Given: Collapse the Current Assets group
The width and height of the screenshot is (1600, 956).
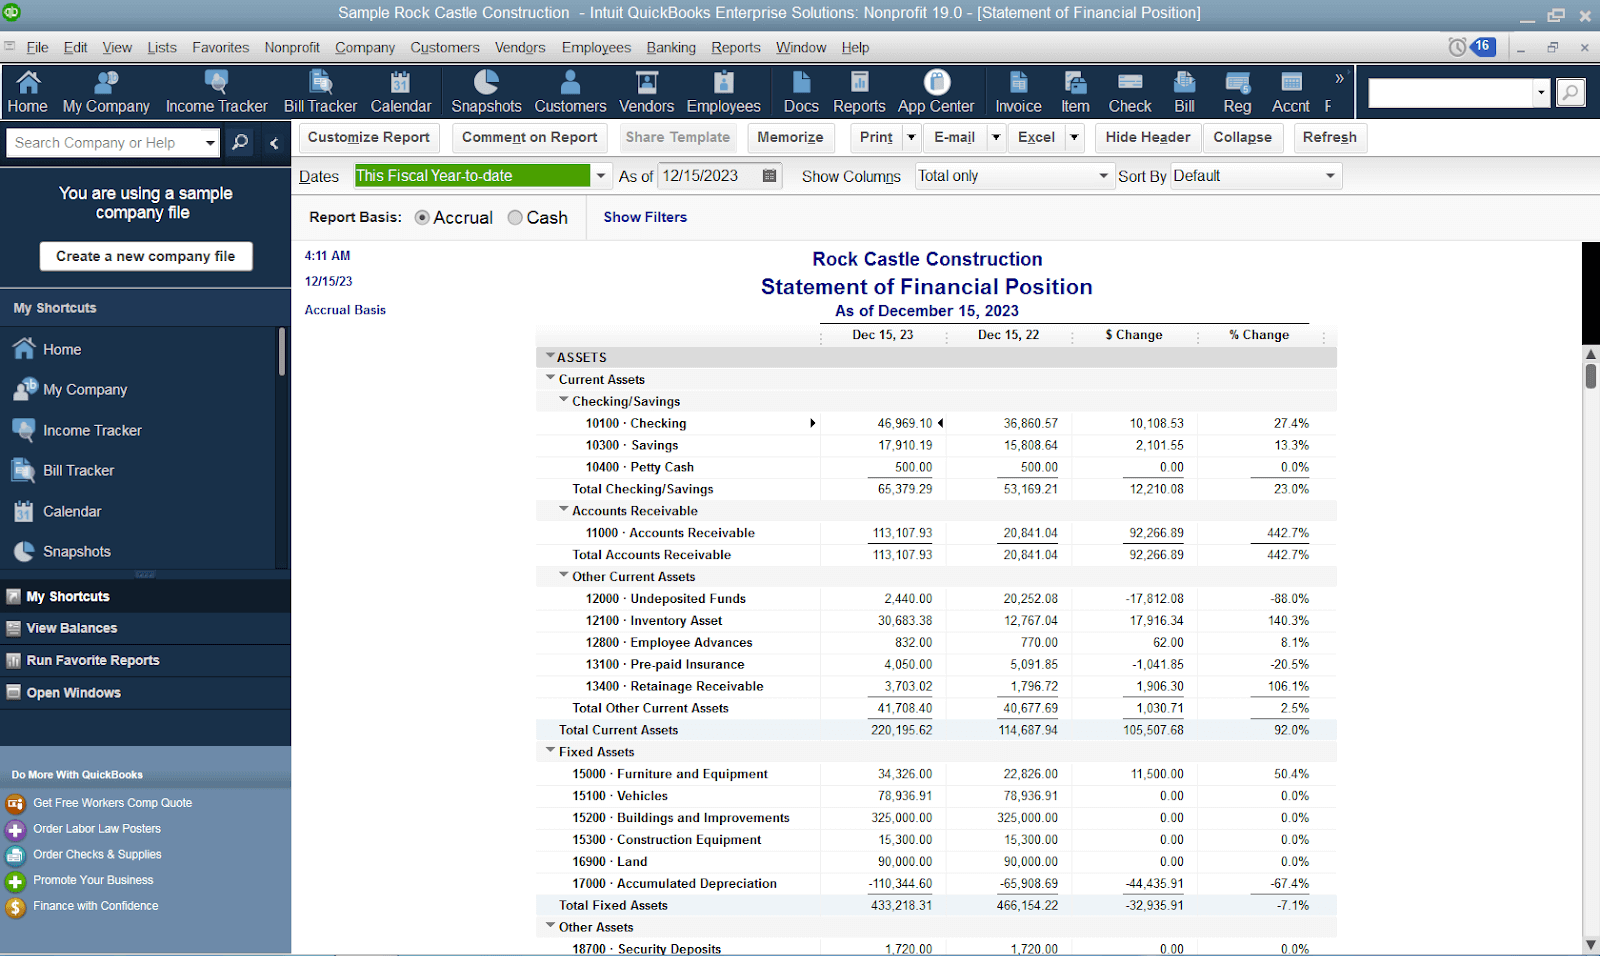Looking at the screenshot, I should pyautogui.click(x=550, y=378).
